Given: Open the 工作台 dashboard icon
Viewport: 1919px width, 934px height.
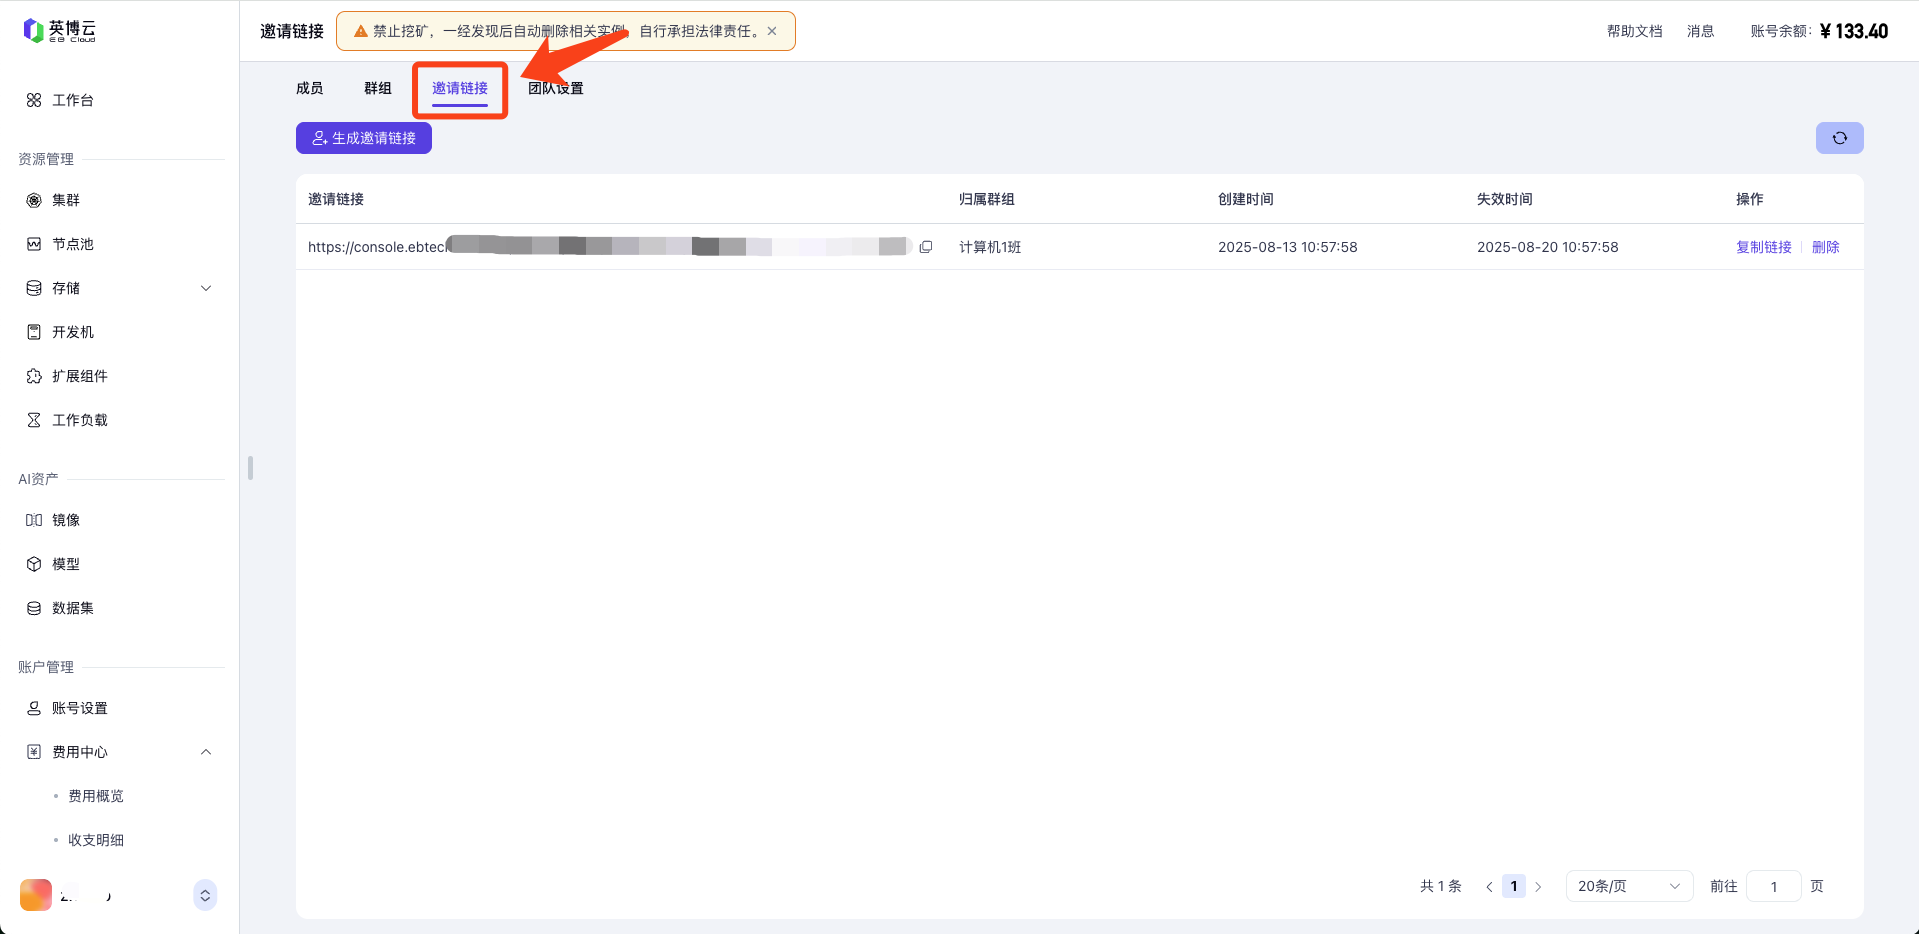Looking at the screenshot, I should coord(34,100).
